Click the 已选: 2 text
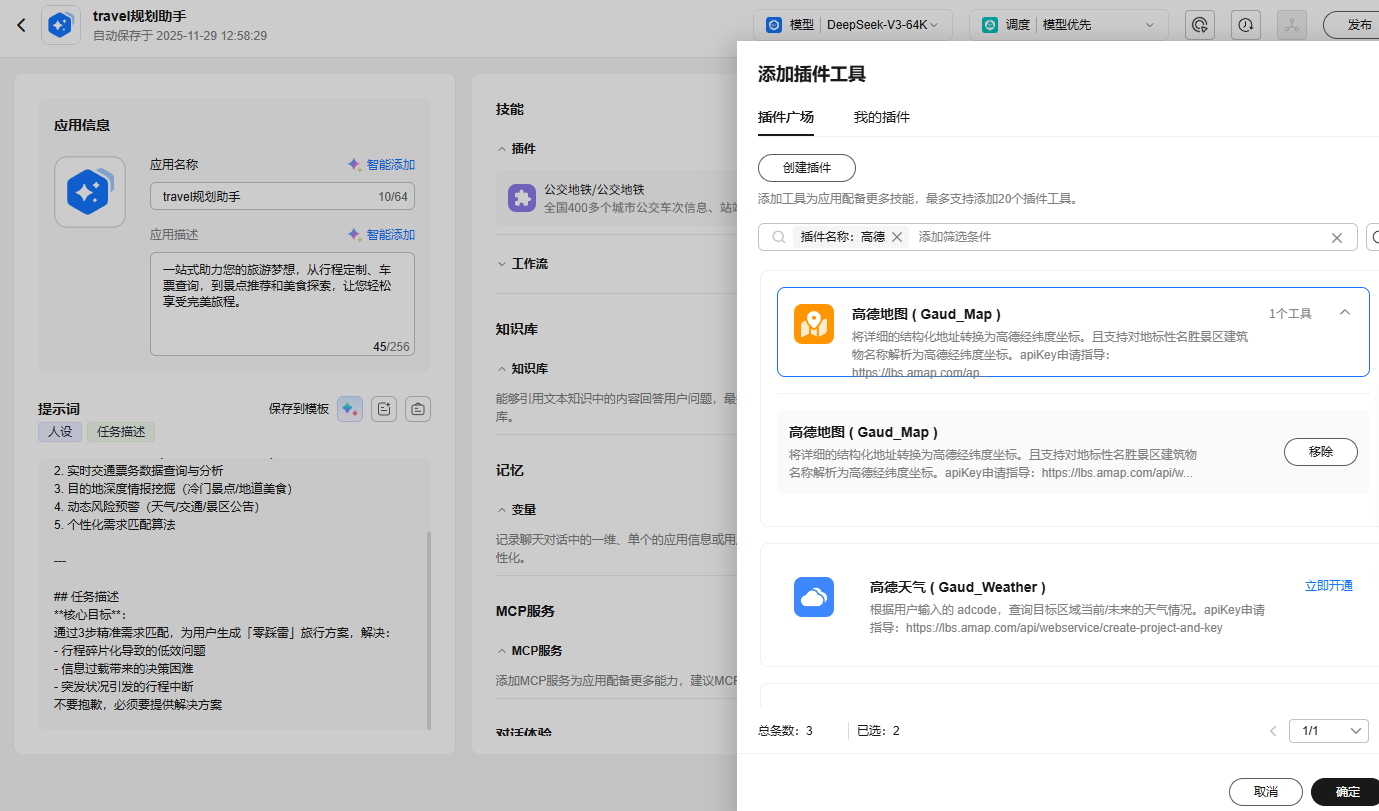The image size is (1379, 811). 878,731
